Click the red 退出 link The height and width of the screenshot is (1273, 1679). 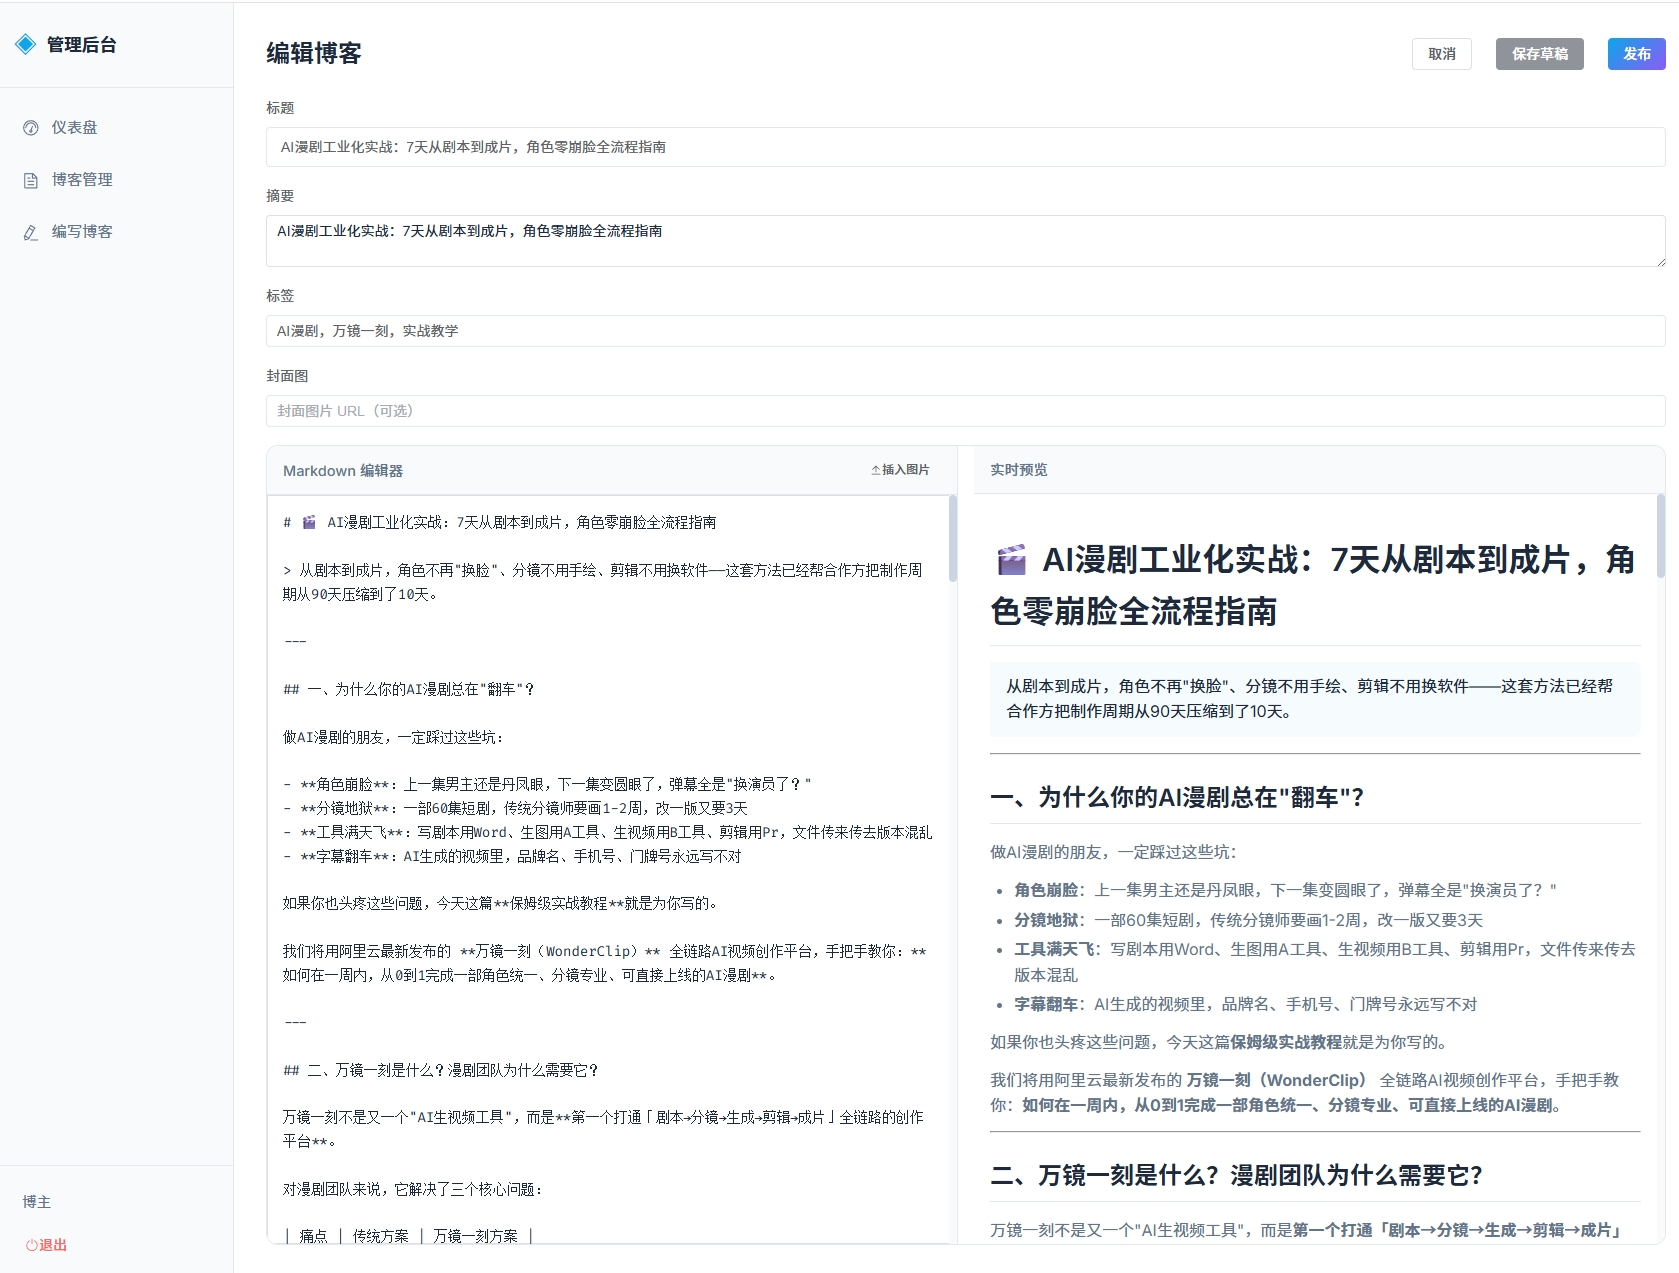pyautogui.click(x=46, y=1245)
